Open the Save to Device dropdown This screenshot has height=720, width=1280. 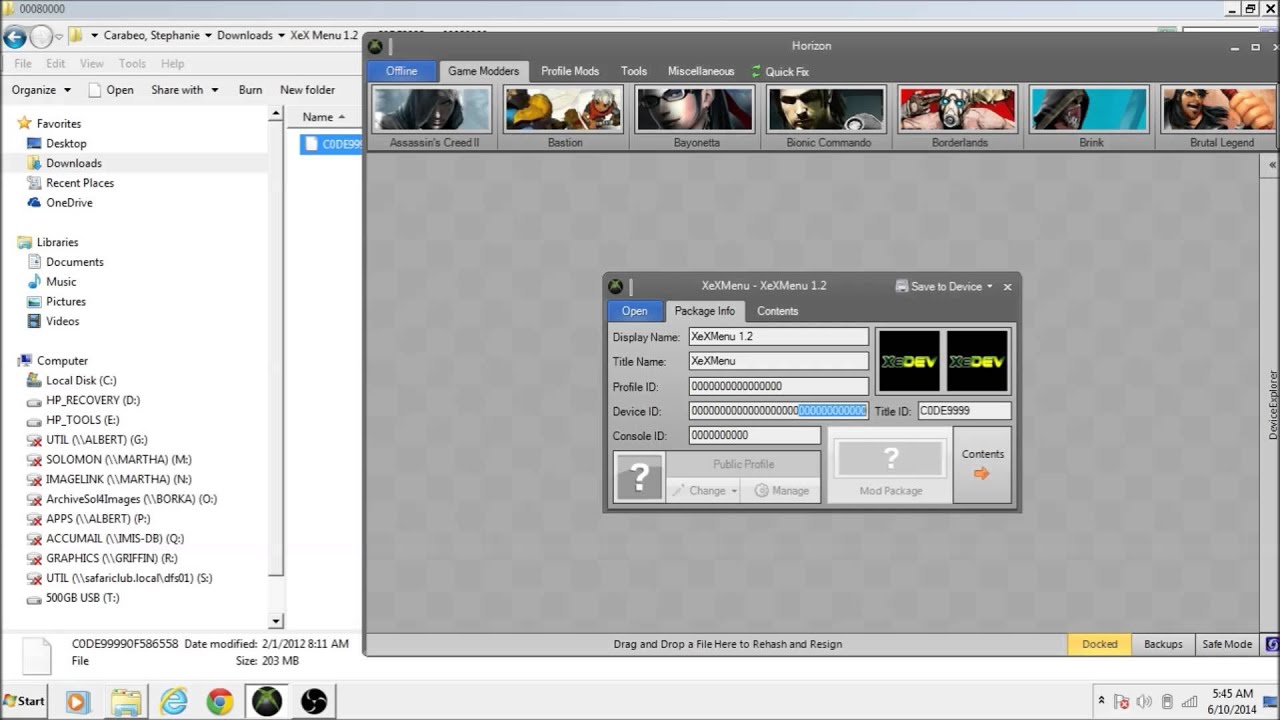click(x=944, y=286)
